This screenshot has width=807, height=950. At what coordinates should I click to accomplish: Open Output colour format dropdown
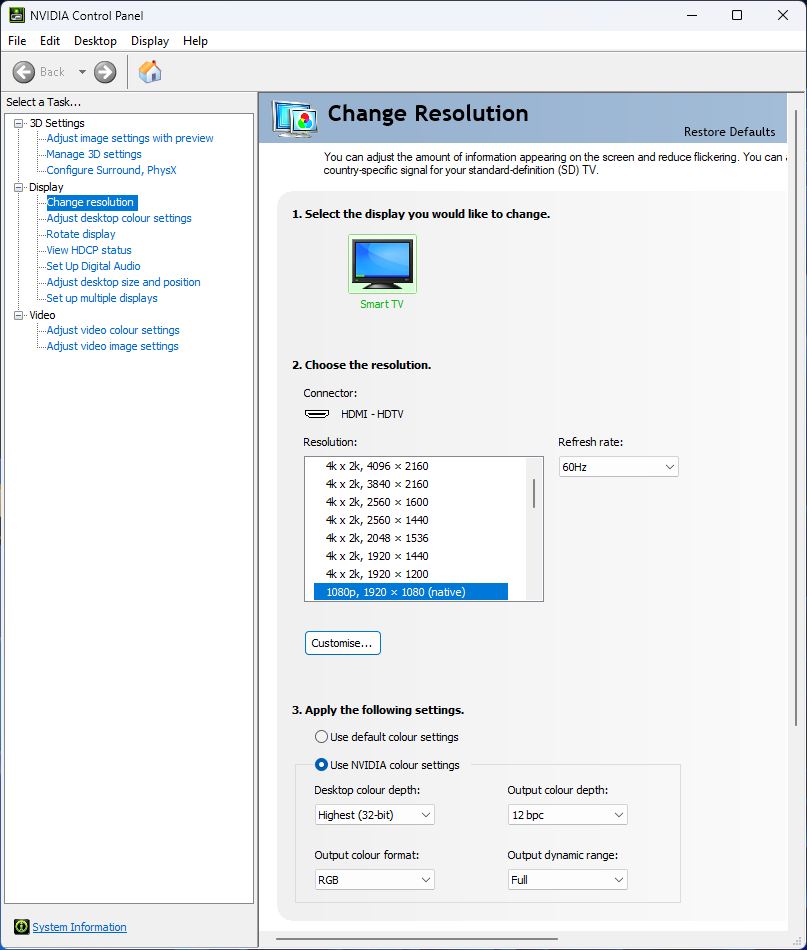(374, 880)
